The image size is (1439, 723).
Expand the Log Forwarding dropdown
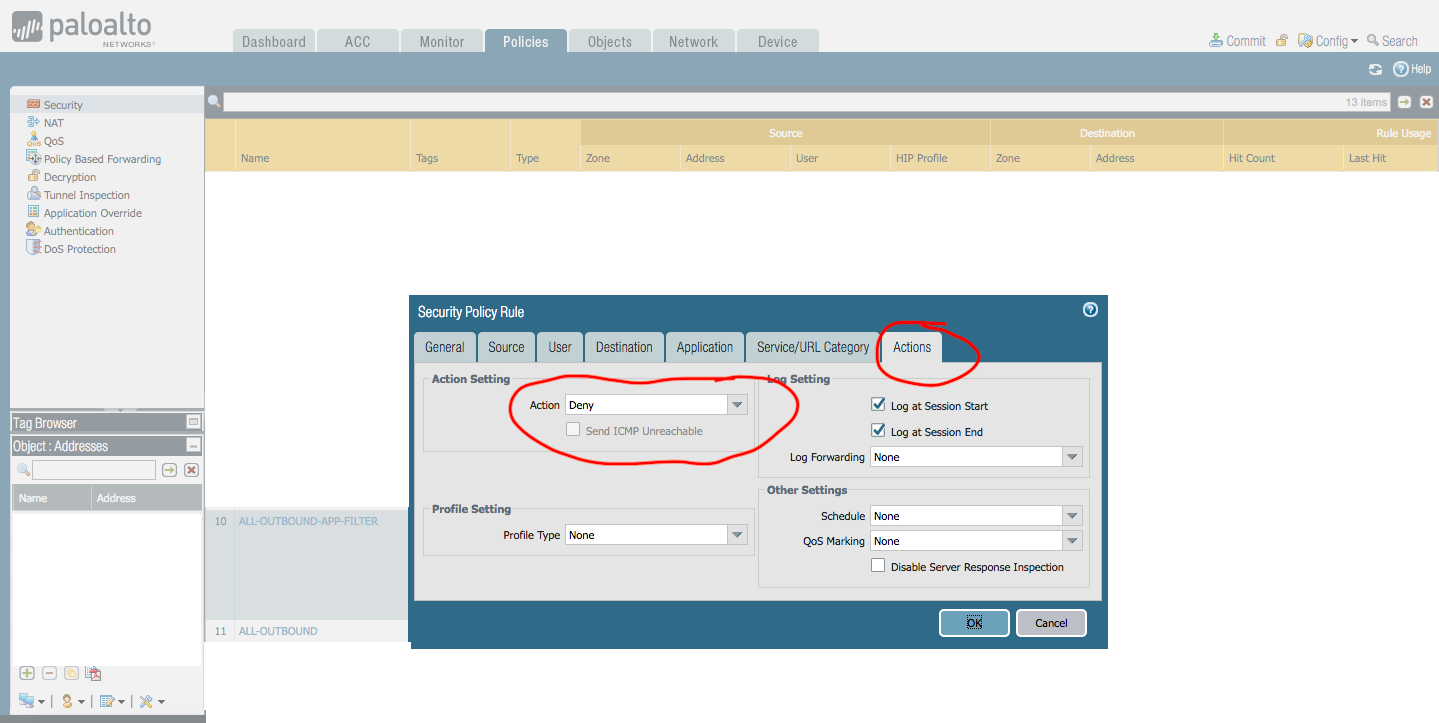(1072, 457)
